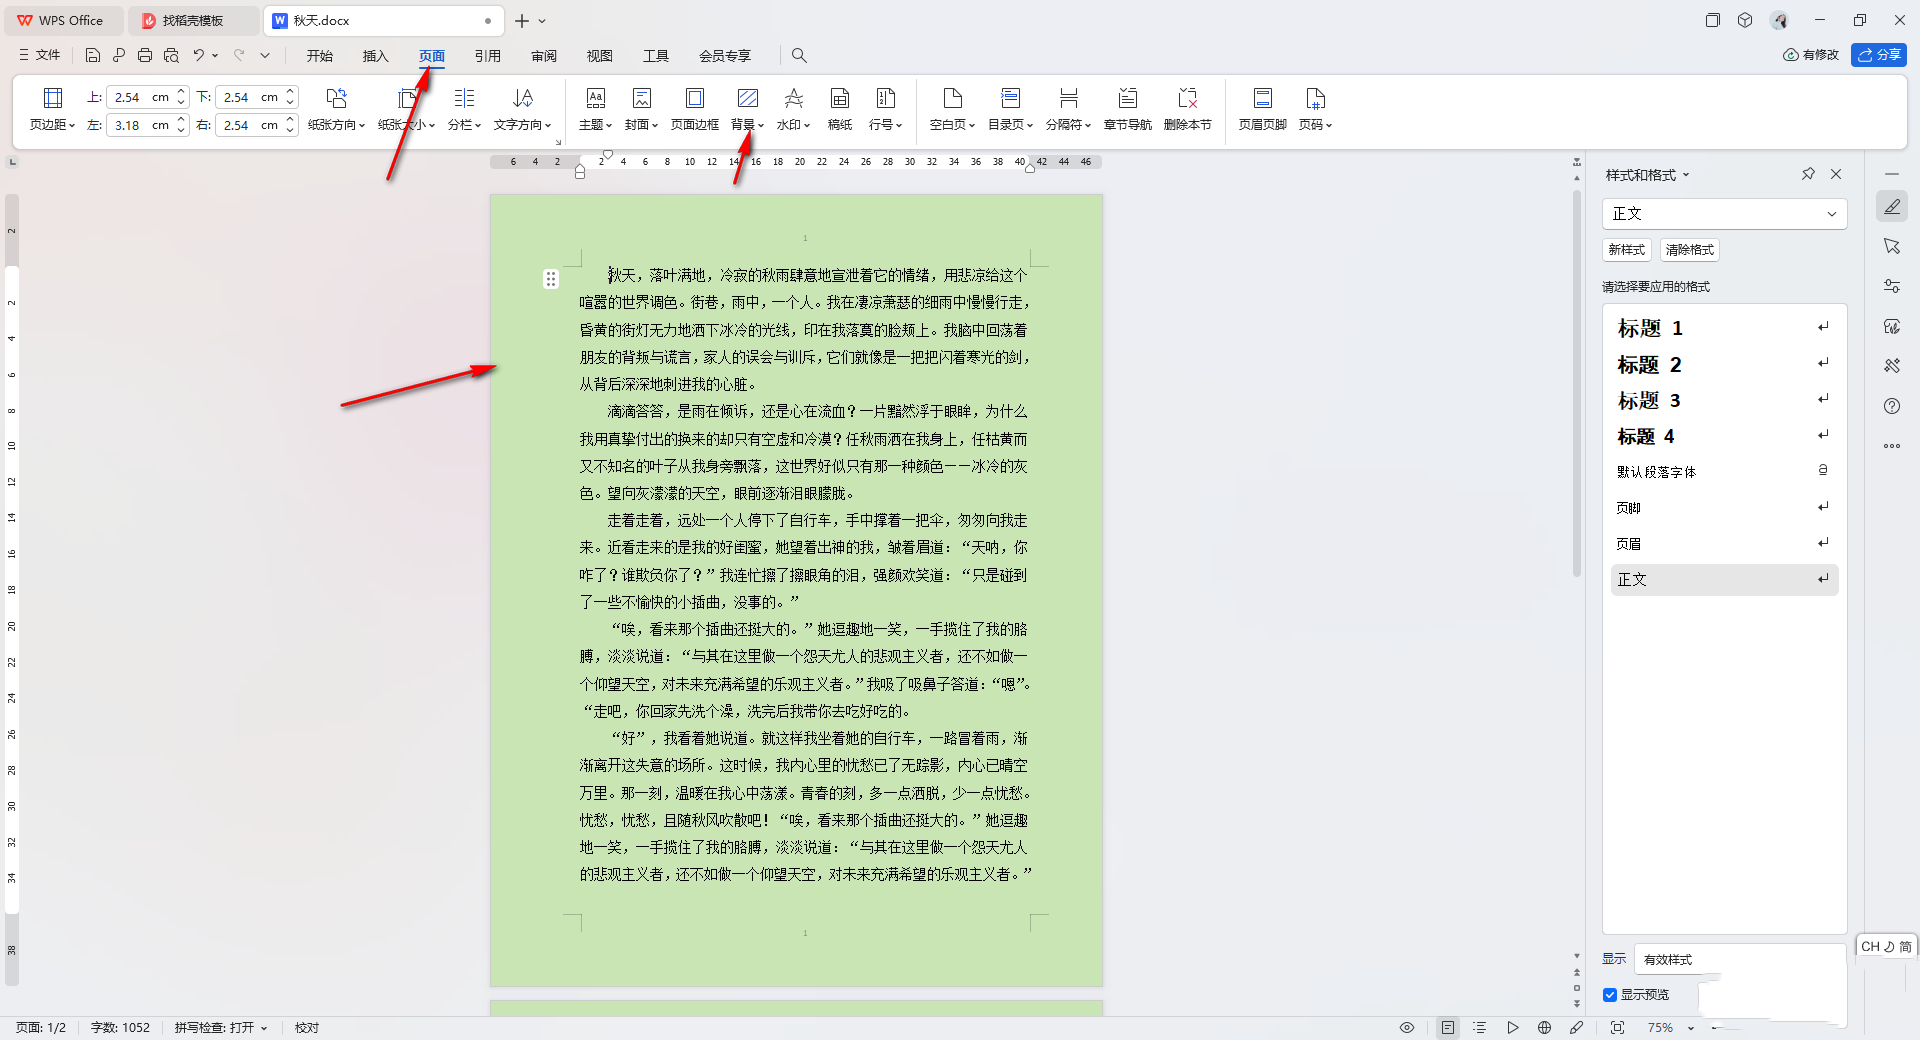Image resolution: width=1920 pixels, height=1040 pixels.
Task: Switch to the 审阅 ribbon tab
Action: coord(544,56)
